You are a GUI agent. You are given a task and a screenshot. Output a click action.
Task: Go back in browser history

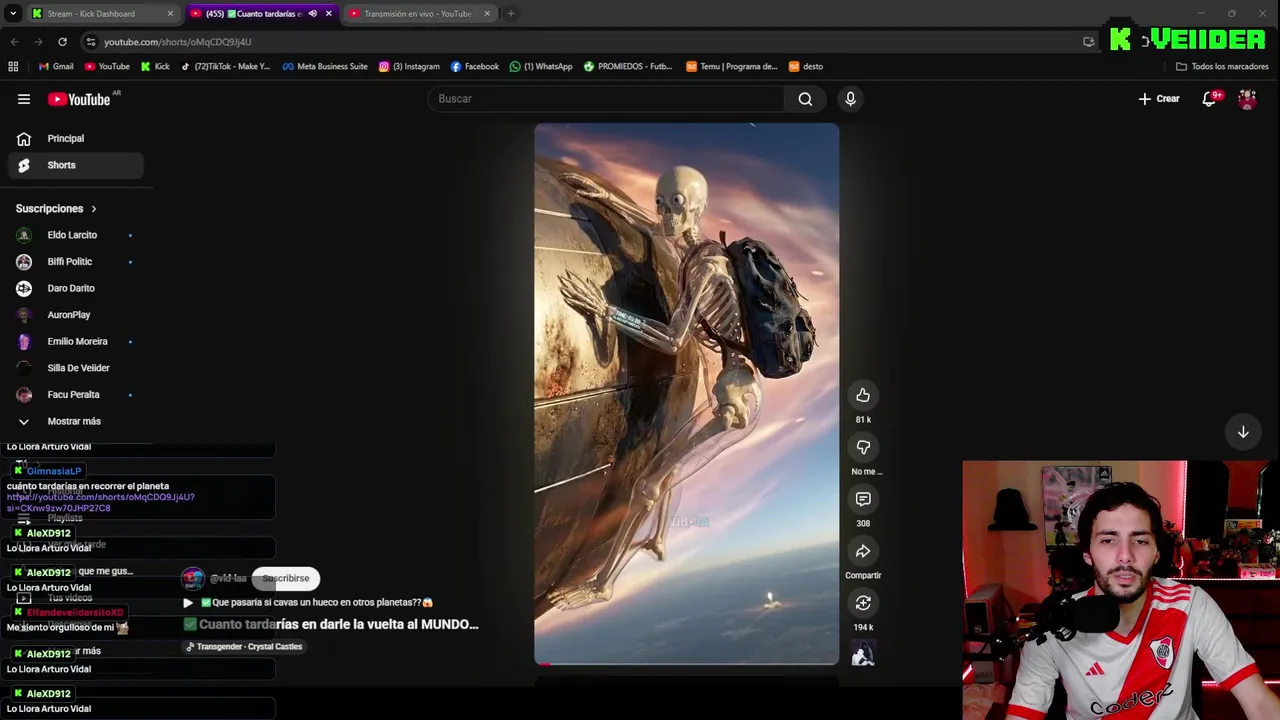14,42
